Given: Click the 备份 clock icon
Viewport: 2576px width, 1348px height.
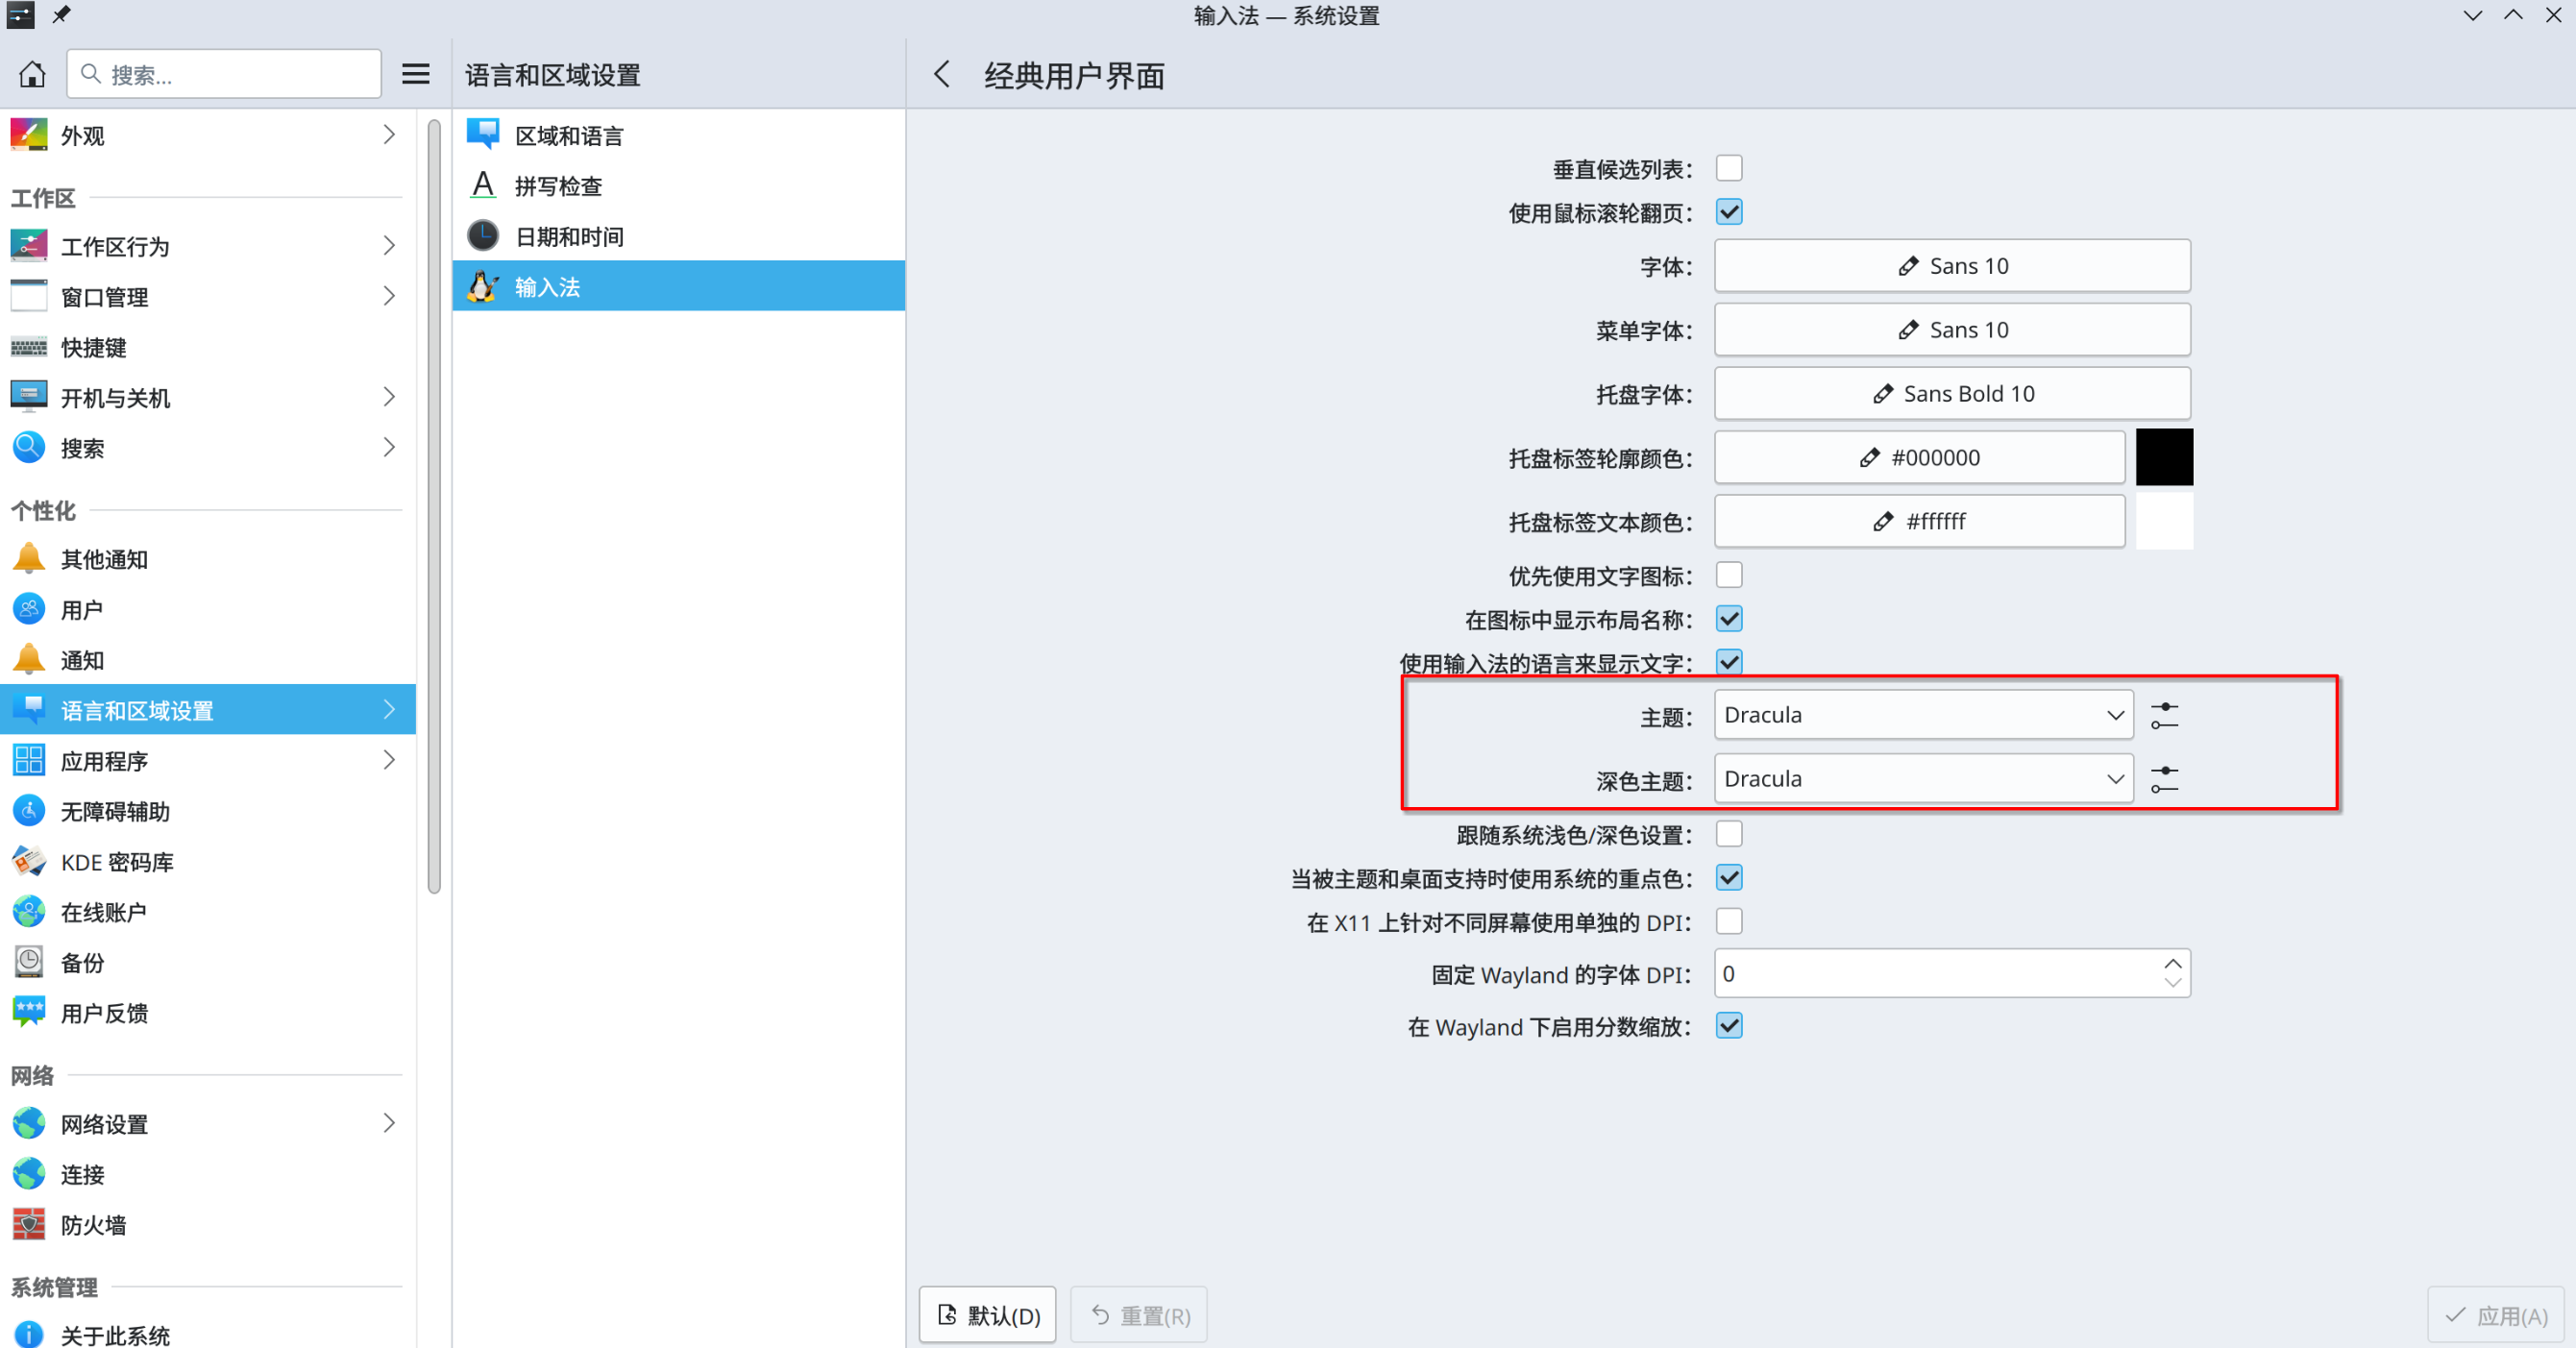Looking at the screenshot, I should tap(29, 962).
